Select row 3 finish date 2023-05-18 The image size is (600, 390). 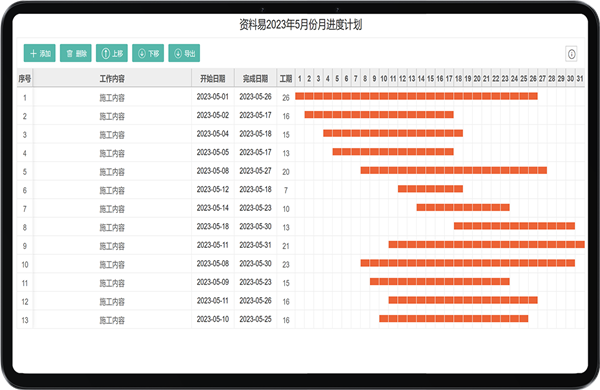pos(255,134)
